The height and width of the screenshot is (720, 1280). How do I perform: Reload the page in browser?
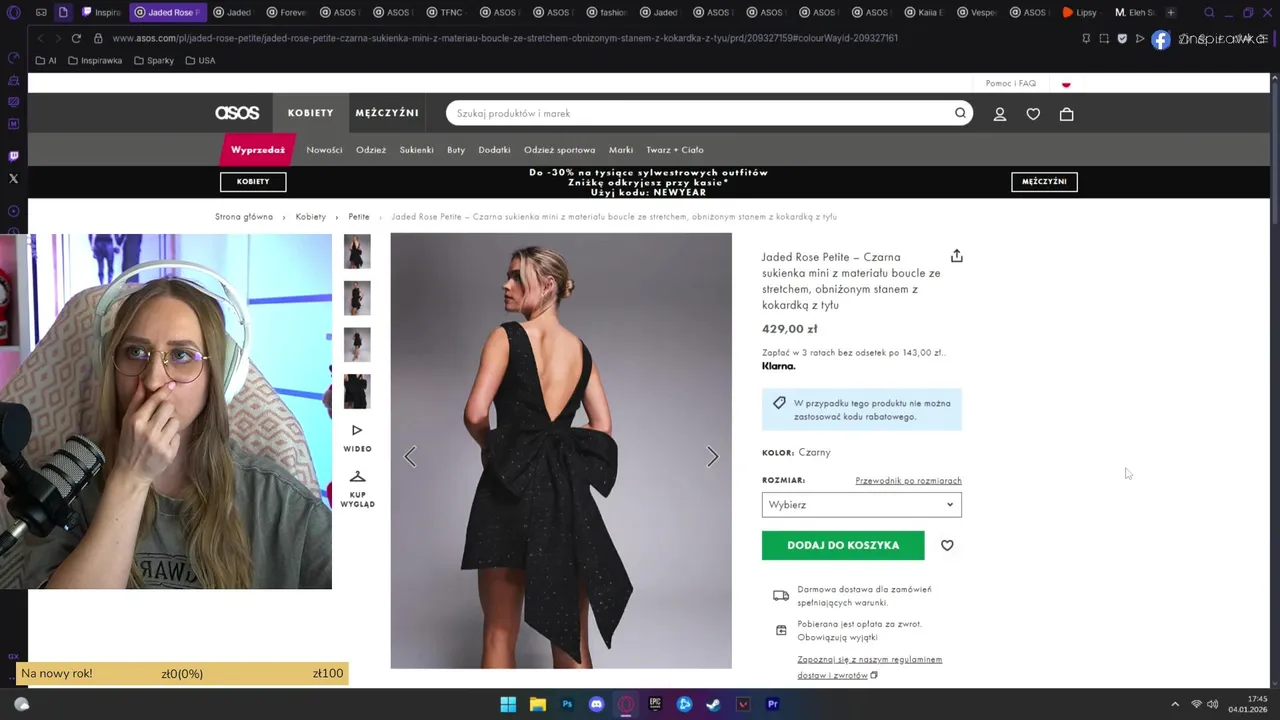pyautogui.click(x=76, y=38)
